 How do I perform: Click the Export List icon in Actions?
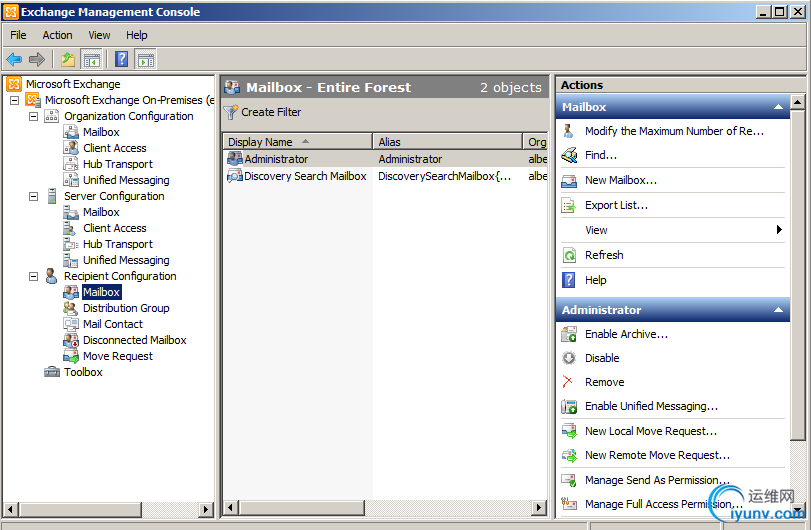[x=569, y=205]
